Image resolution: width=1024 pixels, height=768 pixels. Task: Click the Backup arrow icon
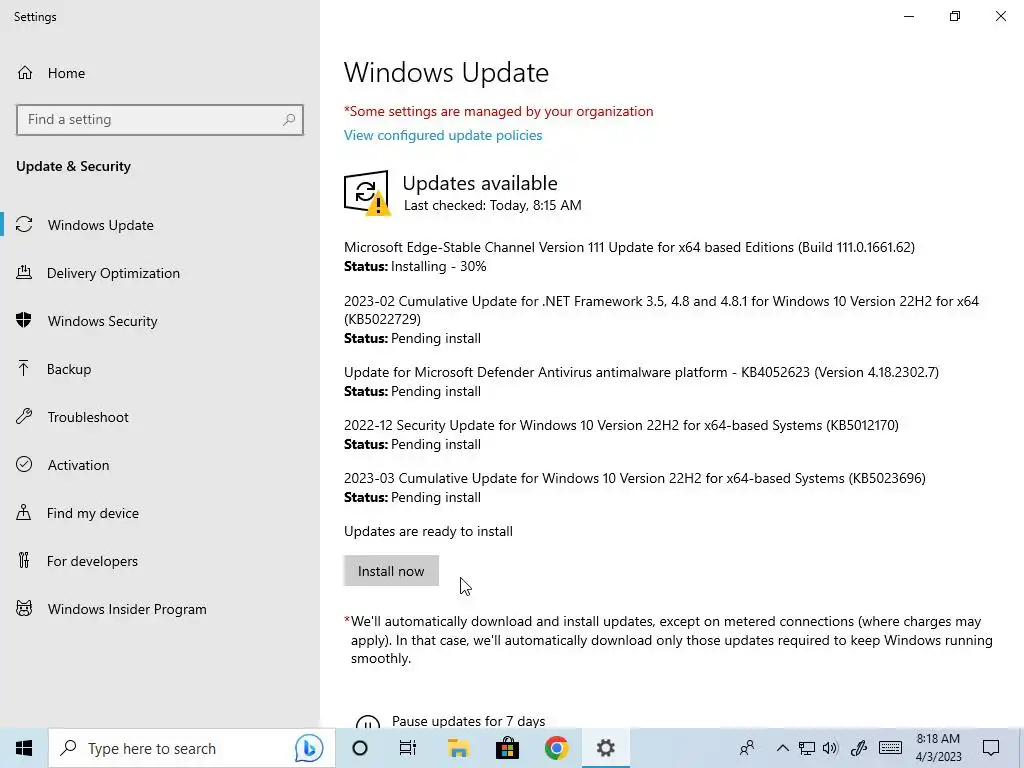pos(24,369)
